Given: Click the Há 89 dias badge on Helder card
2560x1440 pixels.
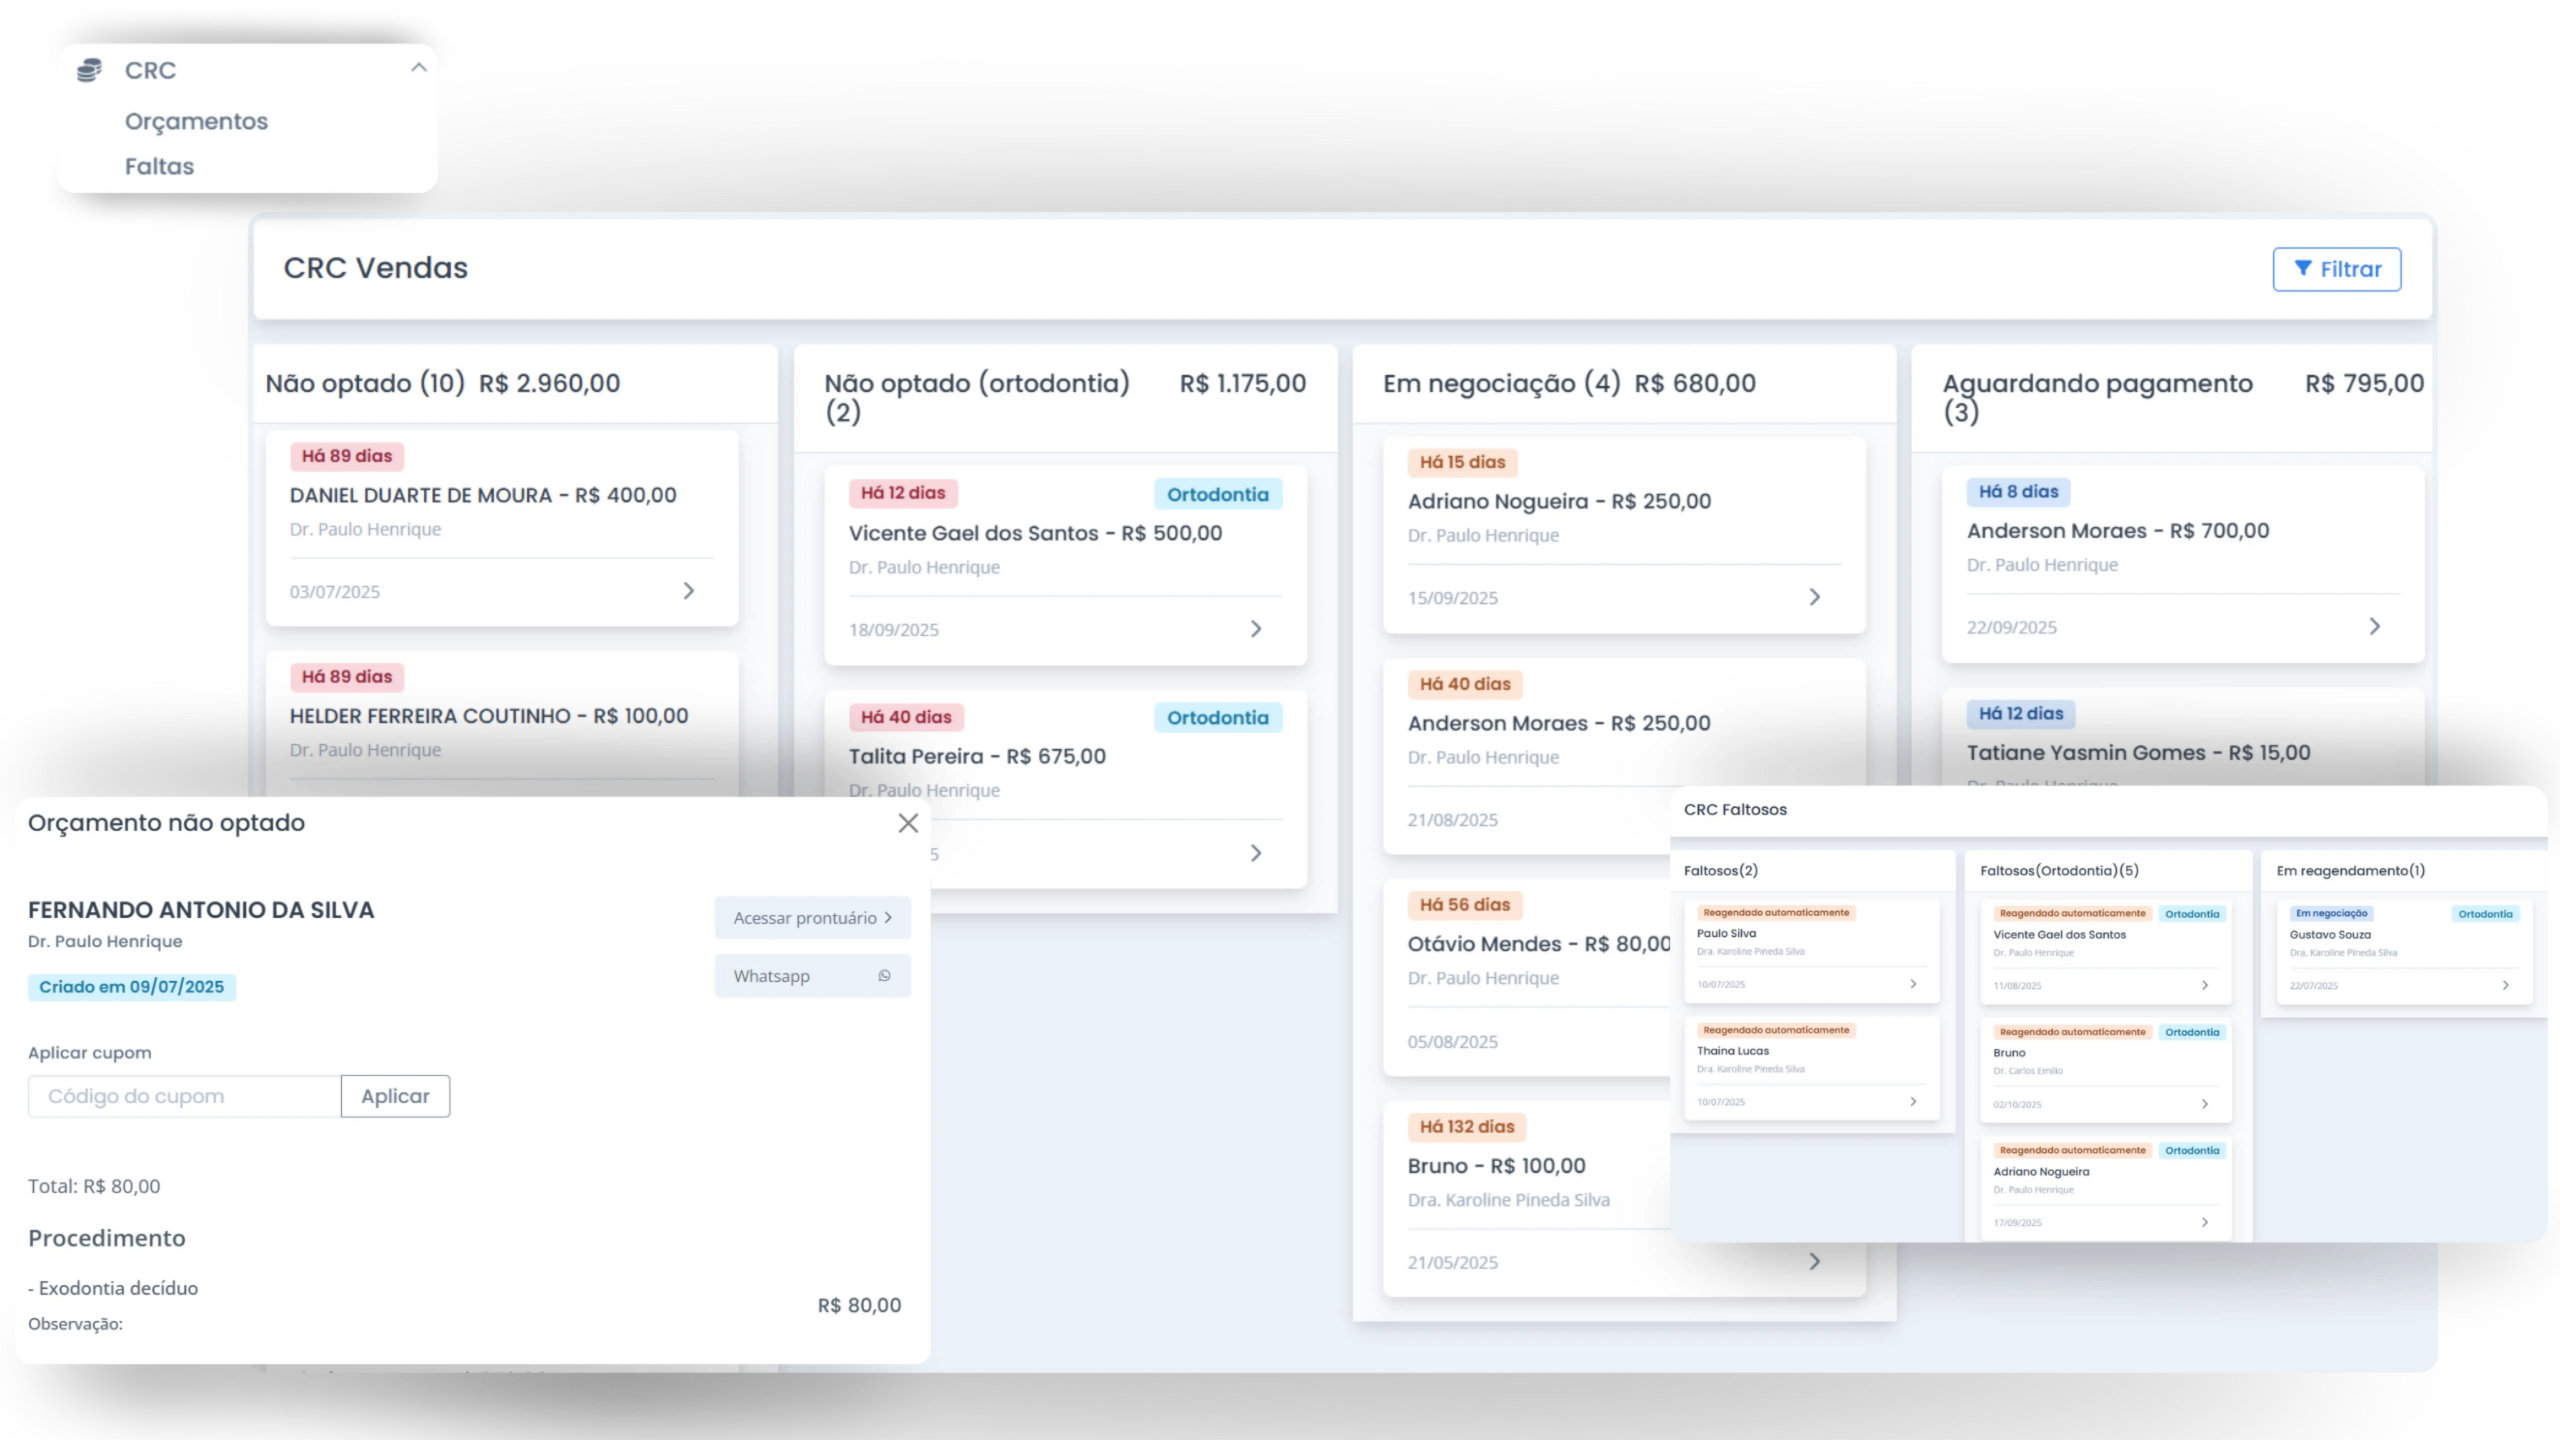Looking at the screenshot, I should 347,677.
